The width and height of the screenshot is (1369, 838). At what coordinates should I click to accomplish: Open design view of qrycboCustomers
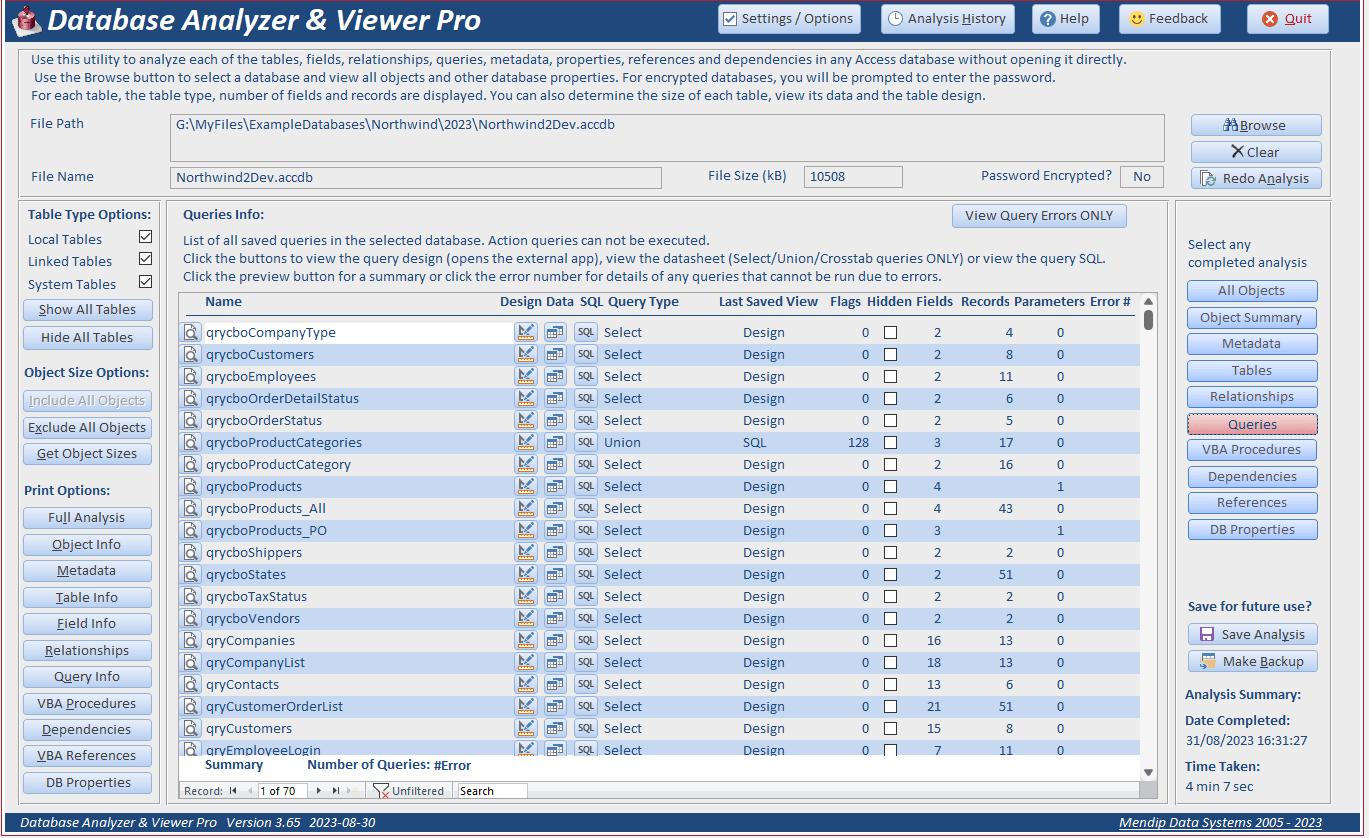(x=526, y=355)
